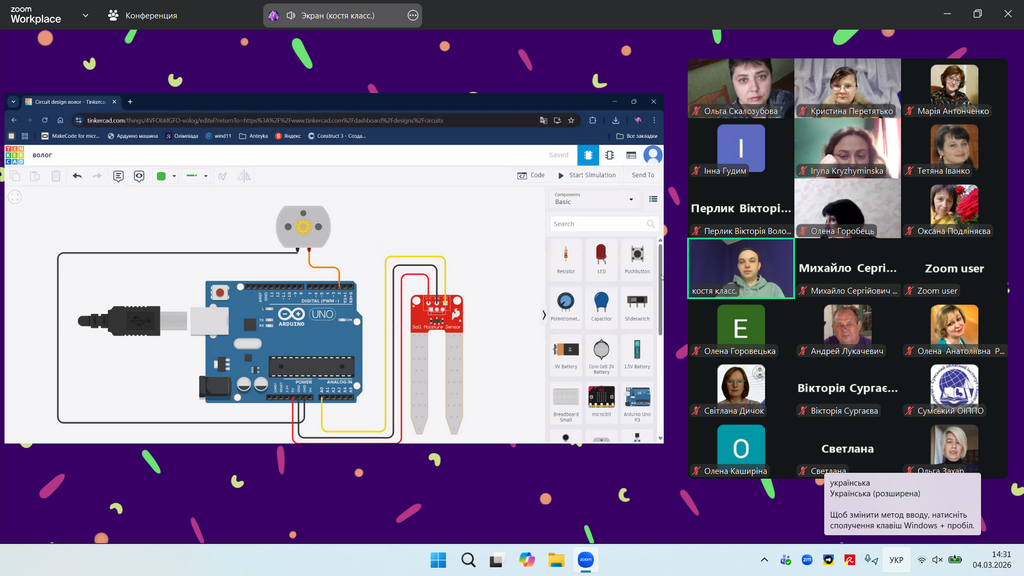Expand the Zoom Workplace dropdown chevron
This screenshot has width=1024, height=576.
84,16
